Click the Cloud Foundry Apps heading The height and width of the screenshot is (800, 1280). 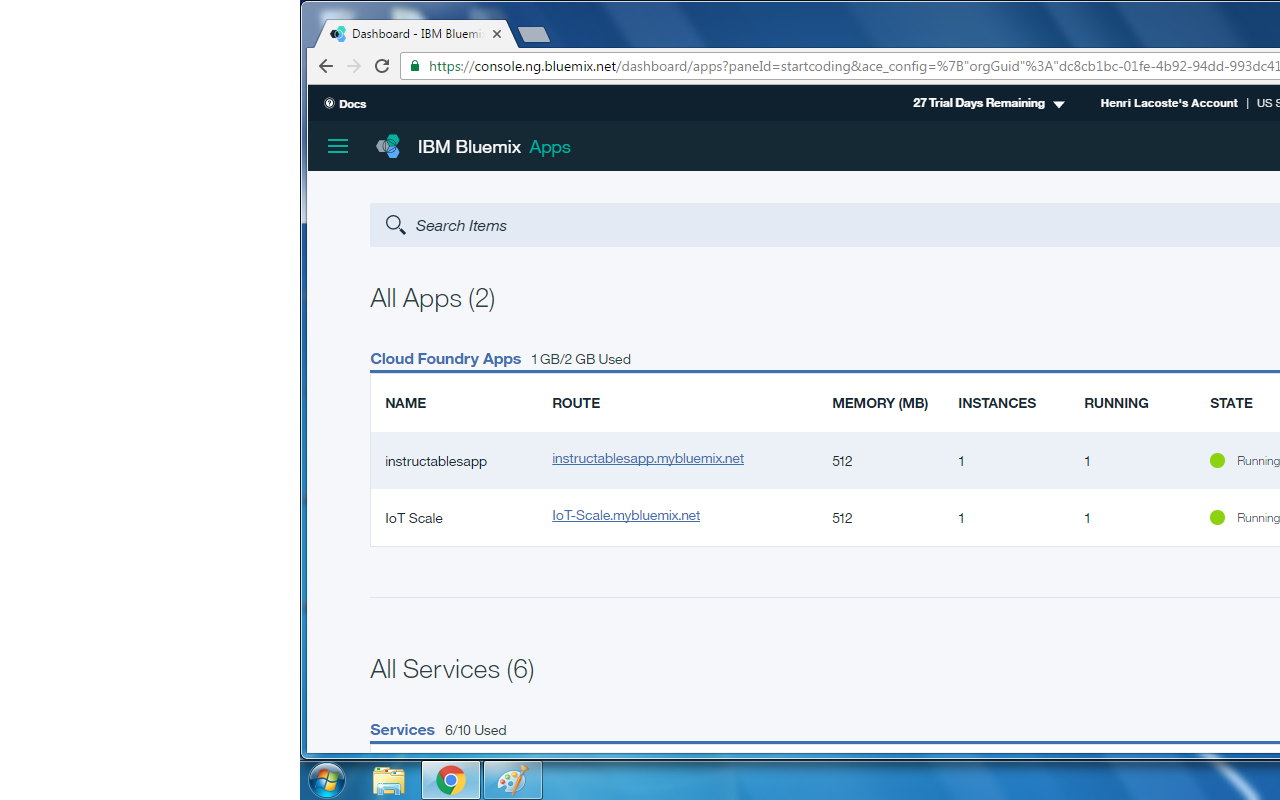point(446,359)
